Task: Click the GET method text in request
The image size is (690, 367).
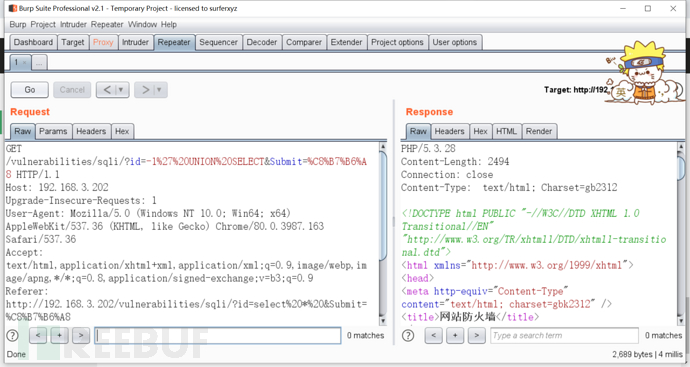Action: (14, 149)
